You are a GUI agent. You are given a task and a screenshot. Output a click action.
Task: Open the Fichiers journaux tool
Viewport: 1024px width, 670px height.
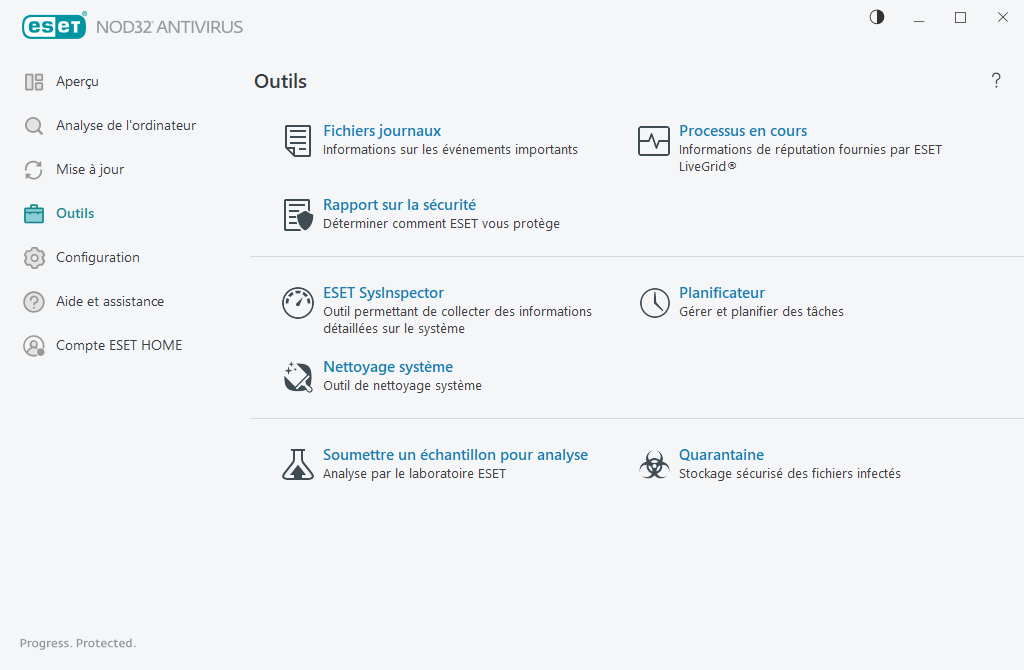[381, 130]
